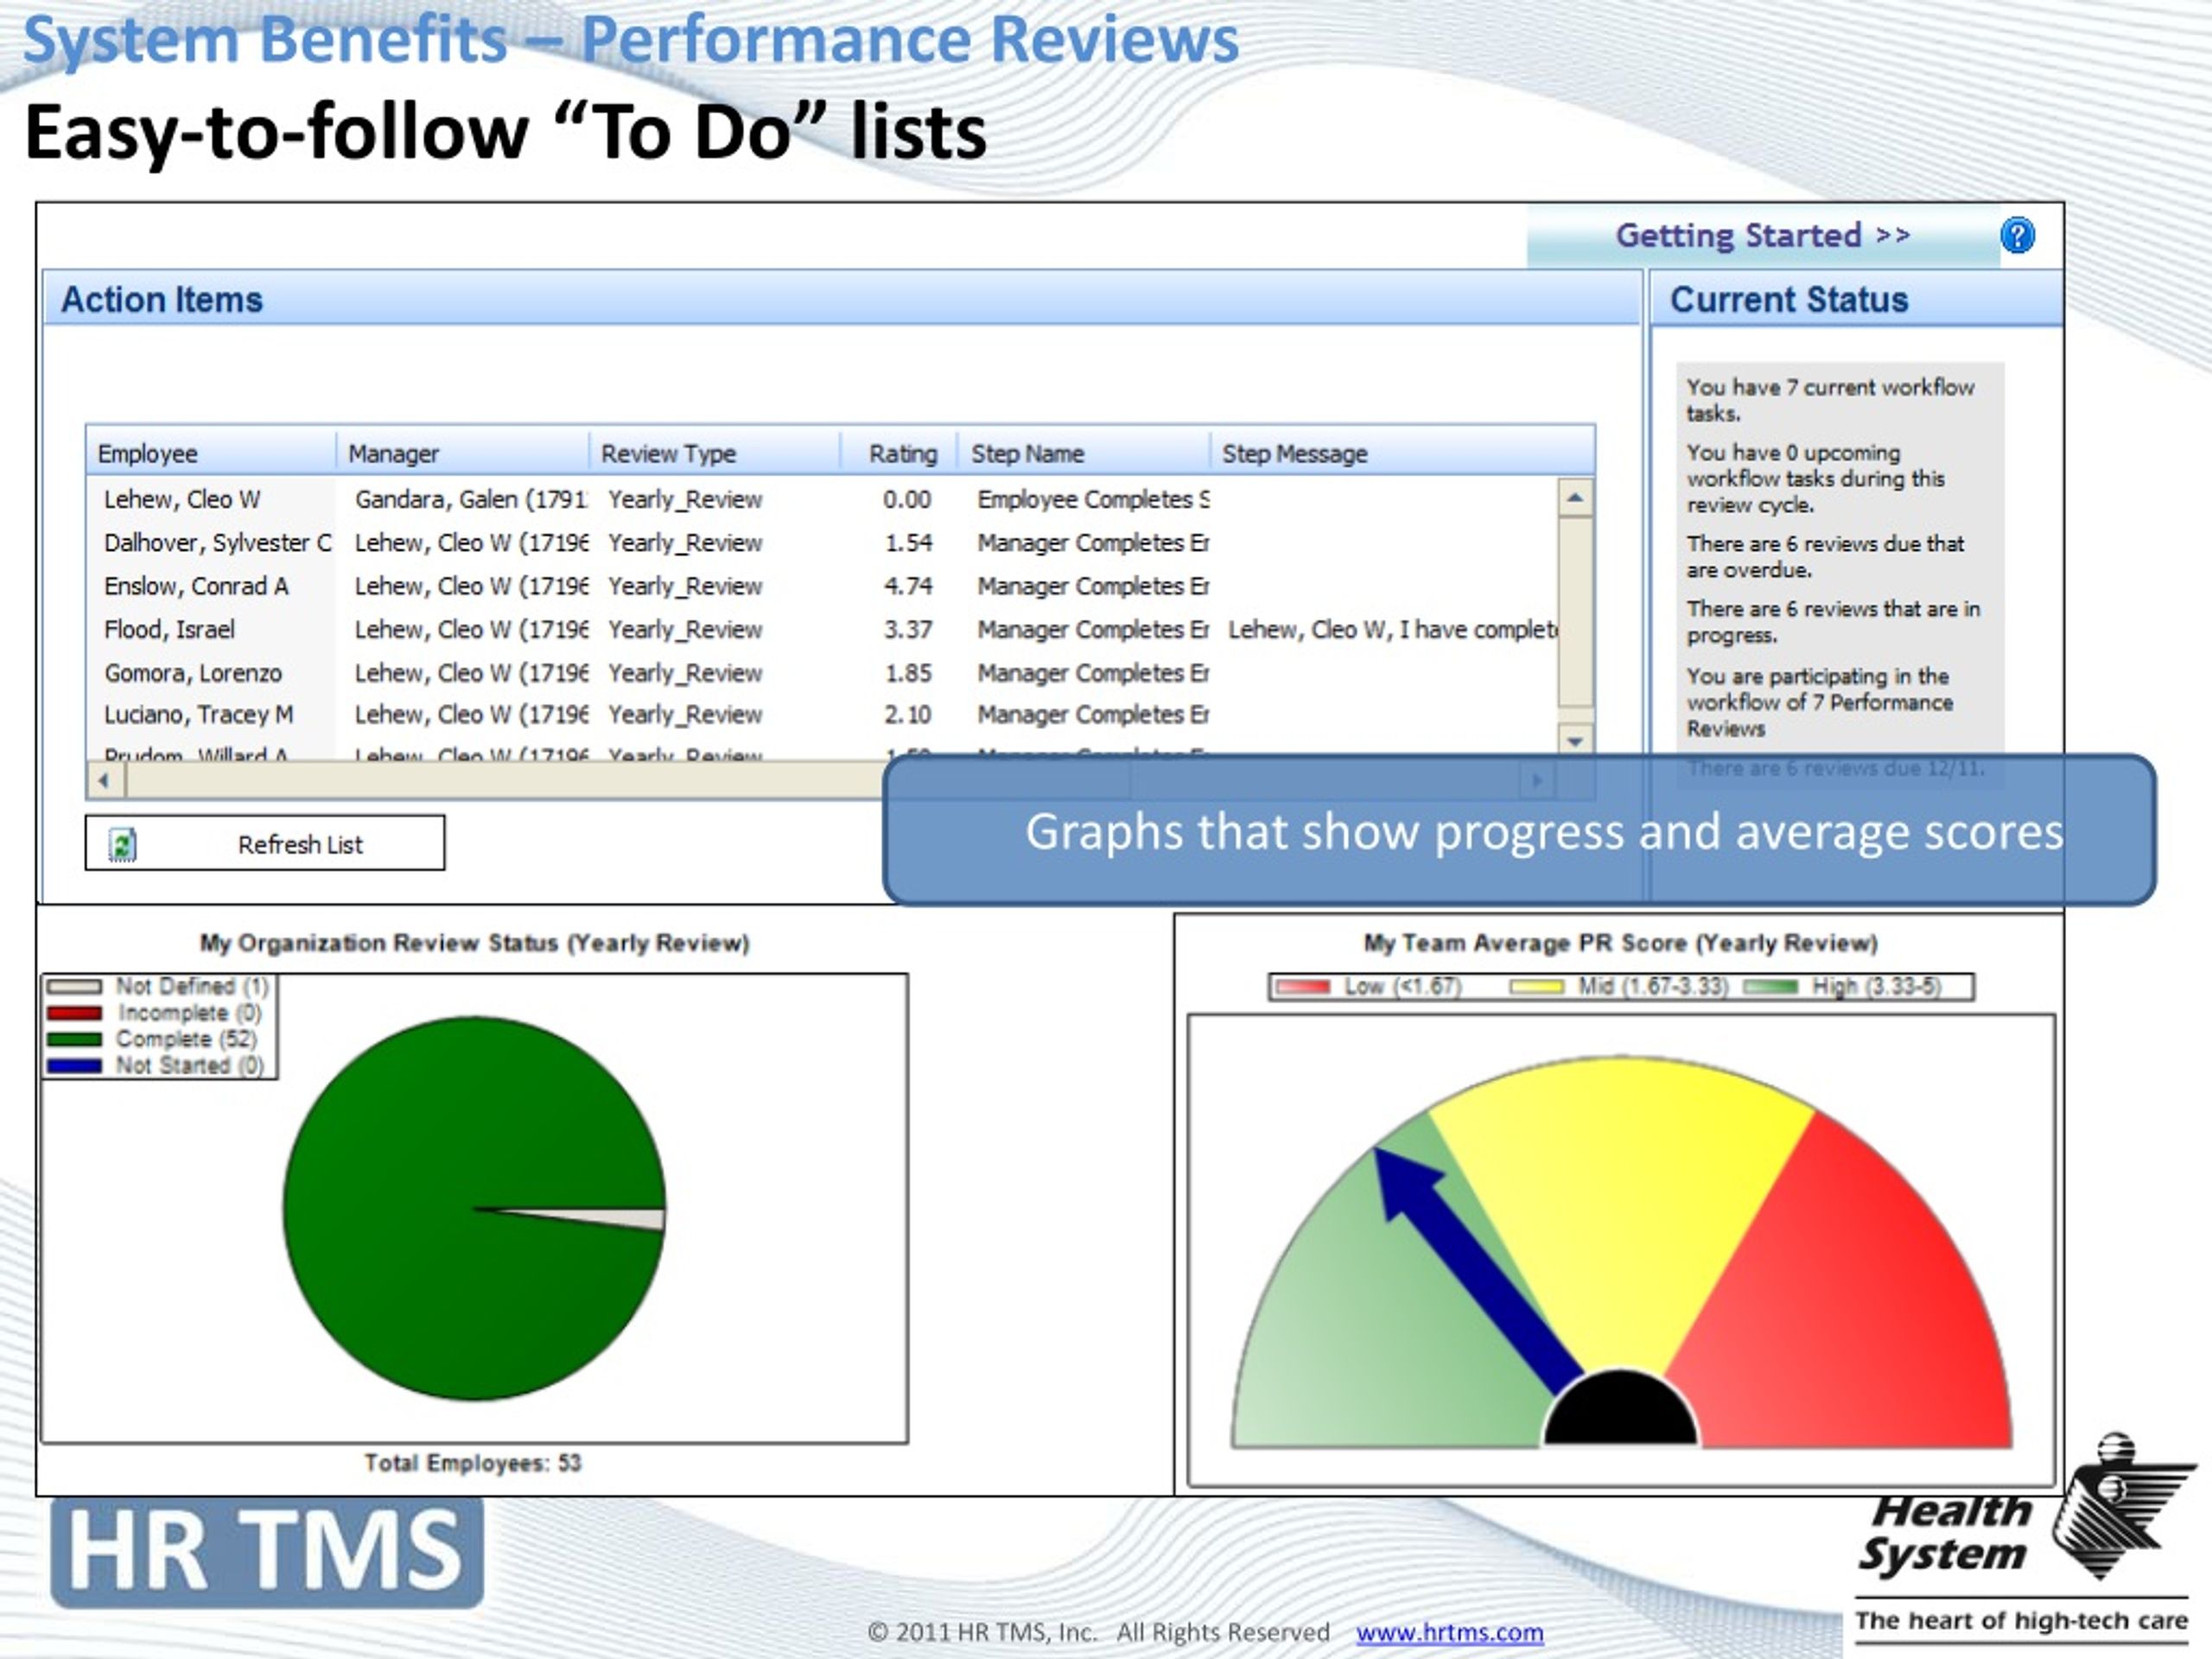The image size is (2212, 1659).
Task: Open the Getting Started >> tab
Action: pos(1763,236)
